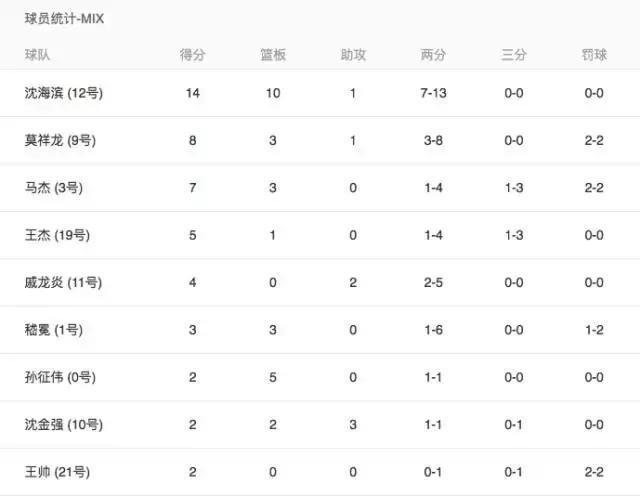This screenshot has height=496, width=640.
Task: Select the 得分 column header
Action: pos(193,55)
